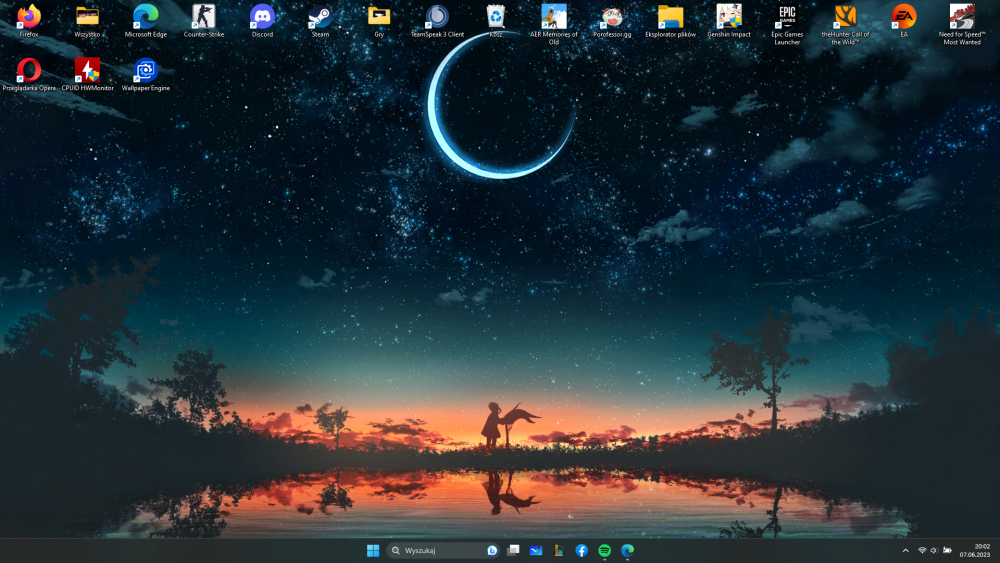Select the Porofessor.gg desktop shortcut
The image size is (1000, 563).
tap(612, 21)
